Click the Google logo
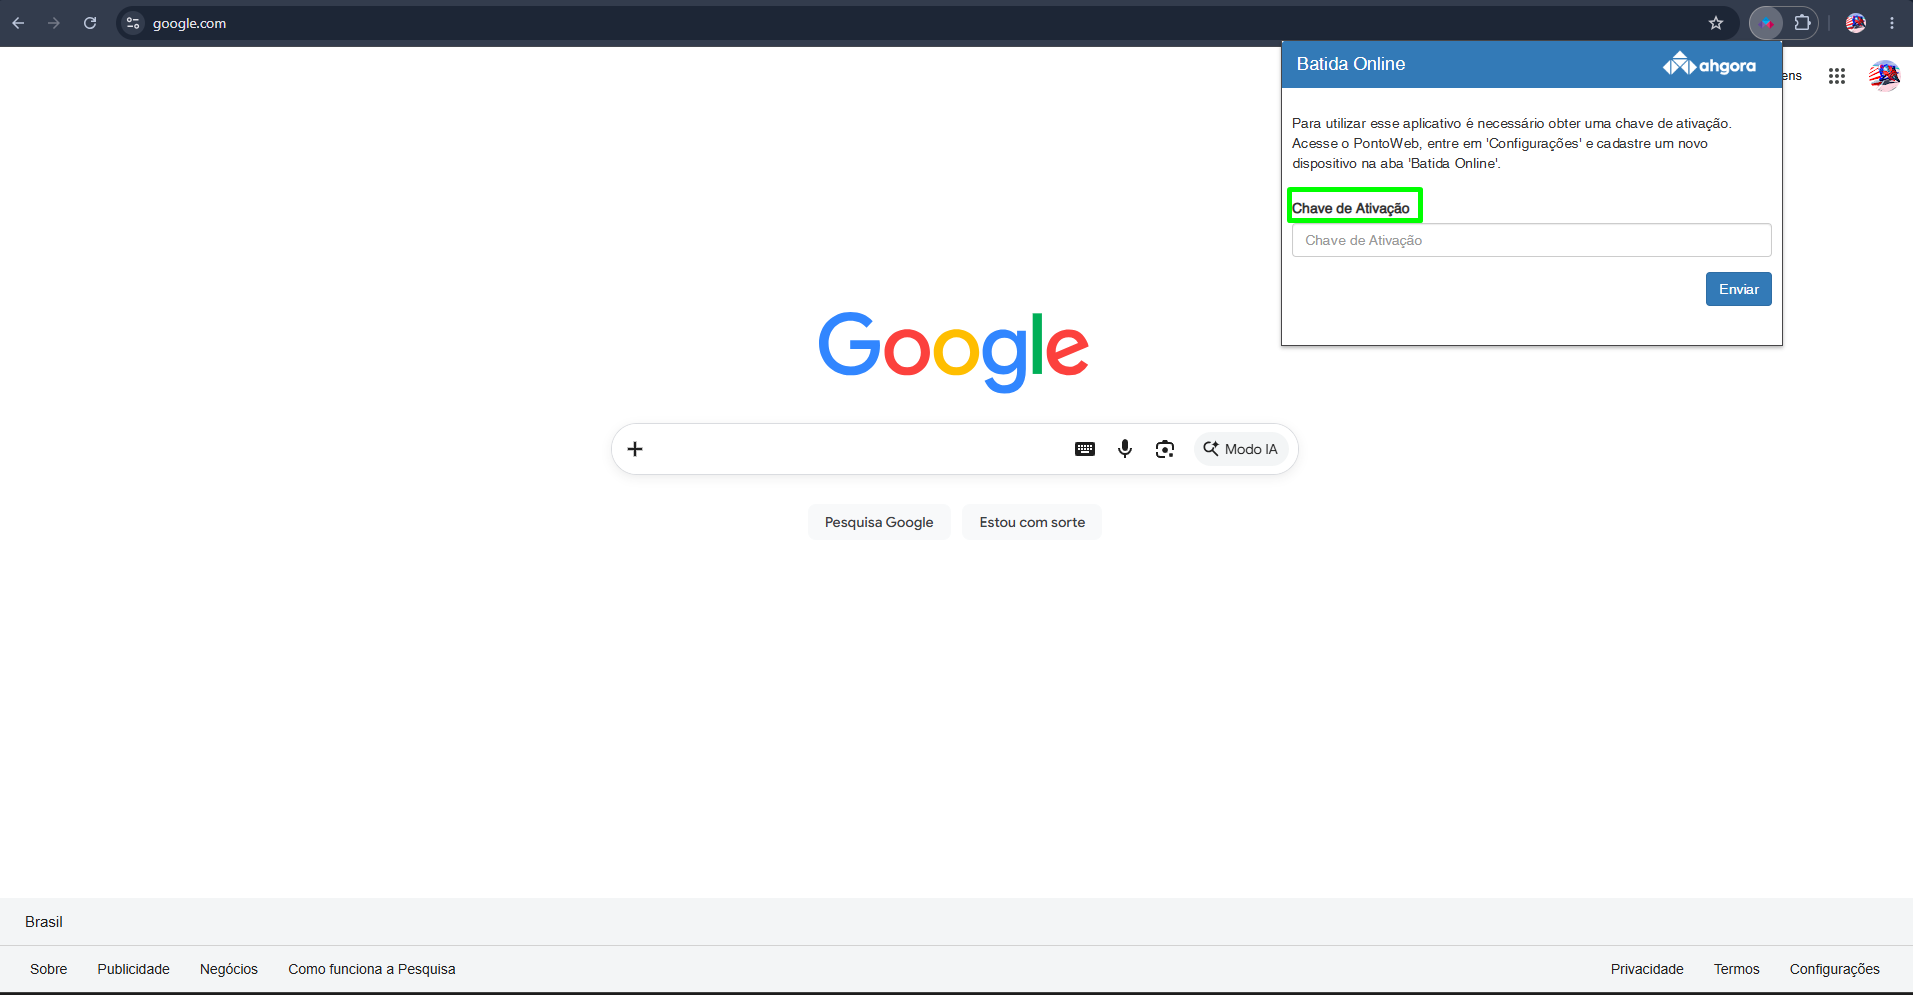 (x=954, y=351)
